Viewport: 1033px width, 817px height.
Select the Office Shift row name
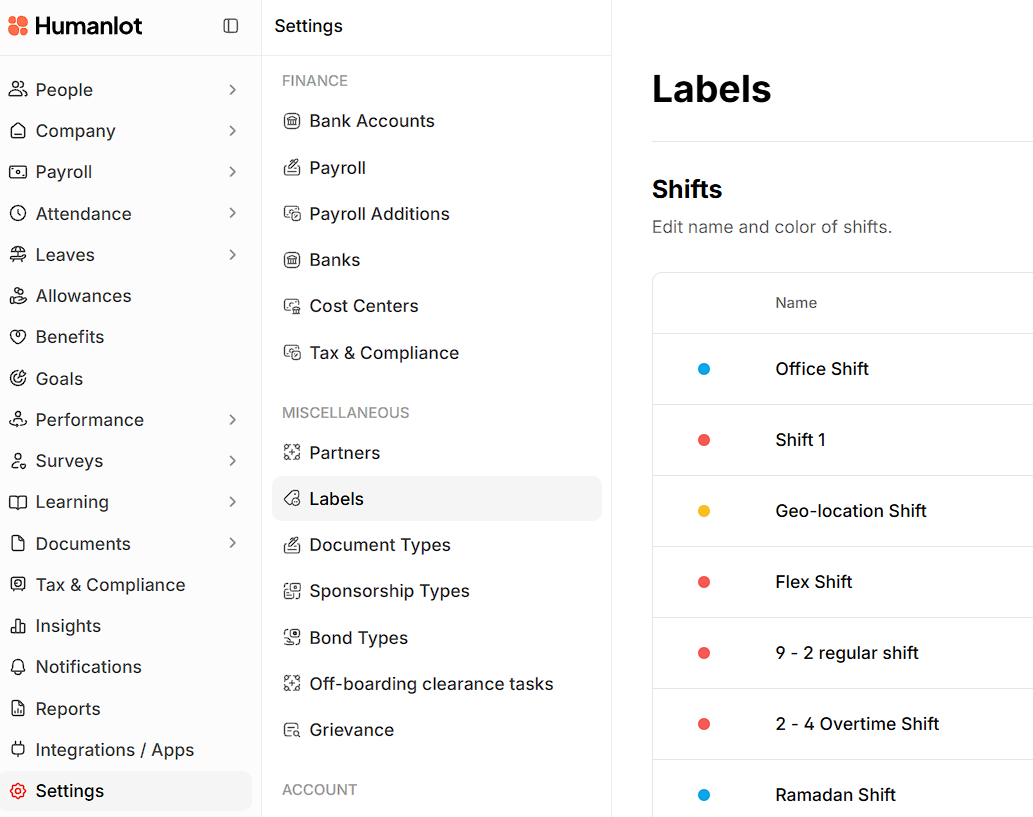pos(822,369)
